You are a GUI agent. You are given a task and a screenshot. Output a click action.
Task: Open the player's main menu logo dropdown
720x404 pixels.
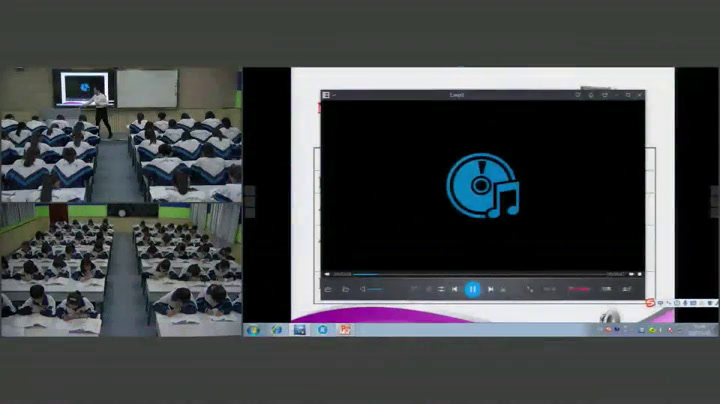click(x=327, y=95)
